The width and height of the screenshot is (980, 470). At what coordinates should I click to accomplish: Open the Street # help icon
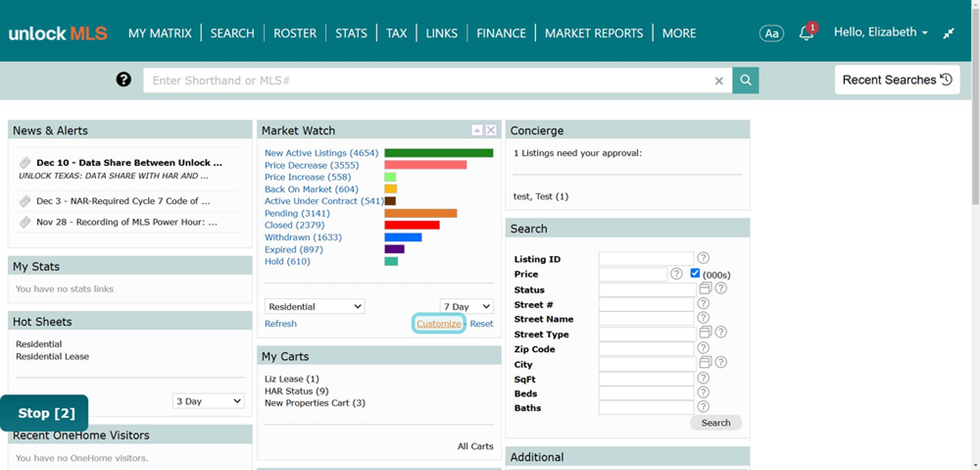tap(703, 303)
